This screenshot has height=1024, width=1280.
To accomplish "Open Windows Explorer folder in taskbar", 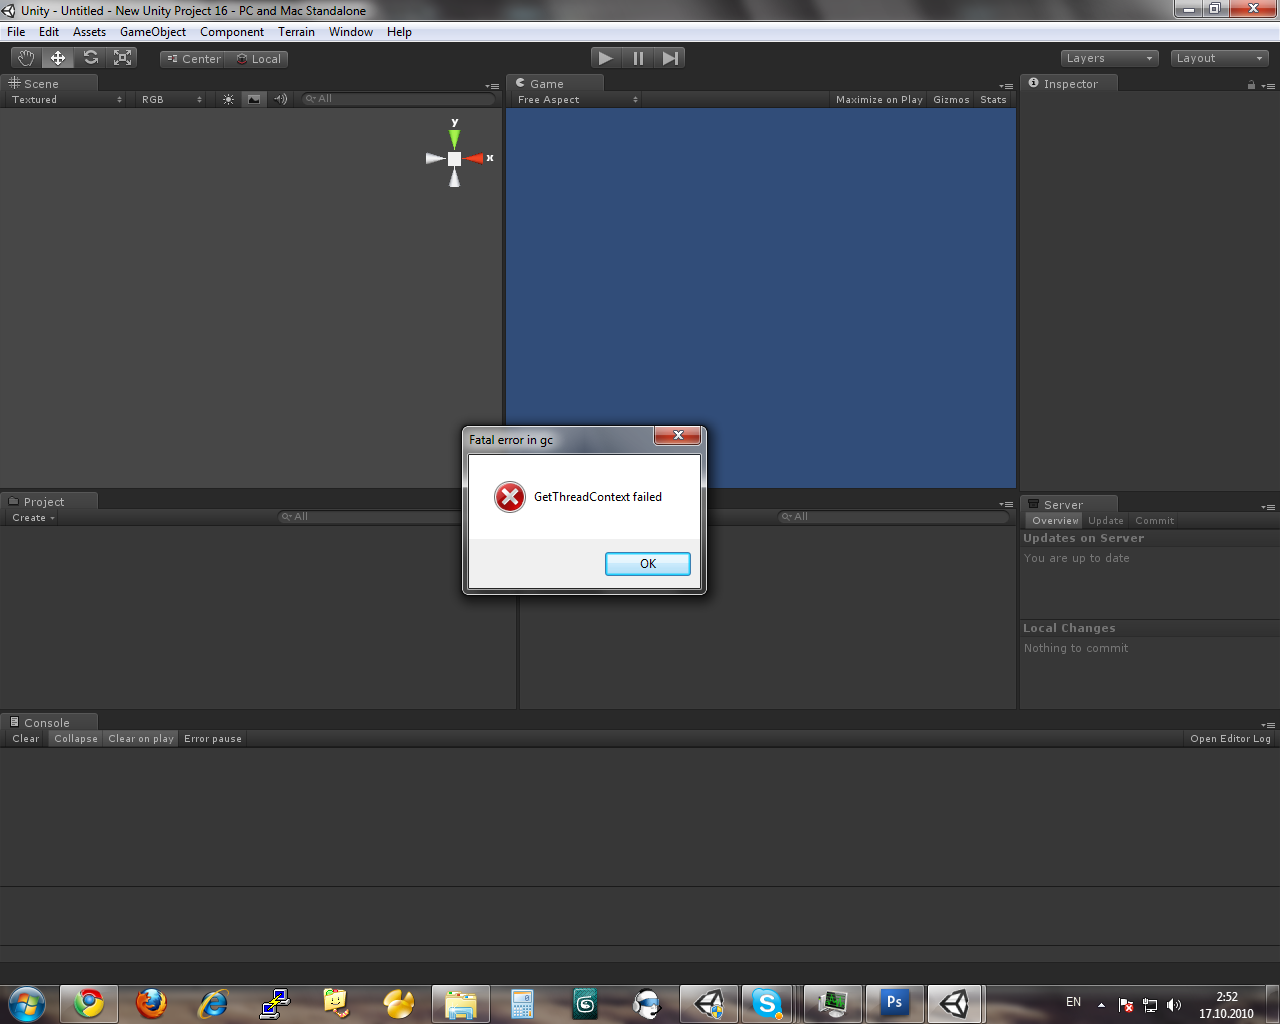I will point(461,1003).
